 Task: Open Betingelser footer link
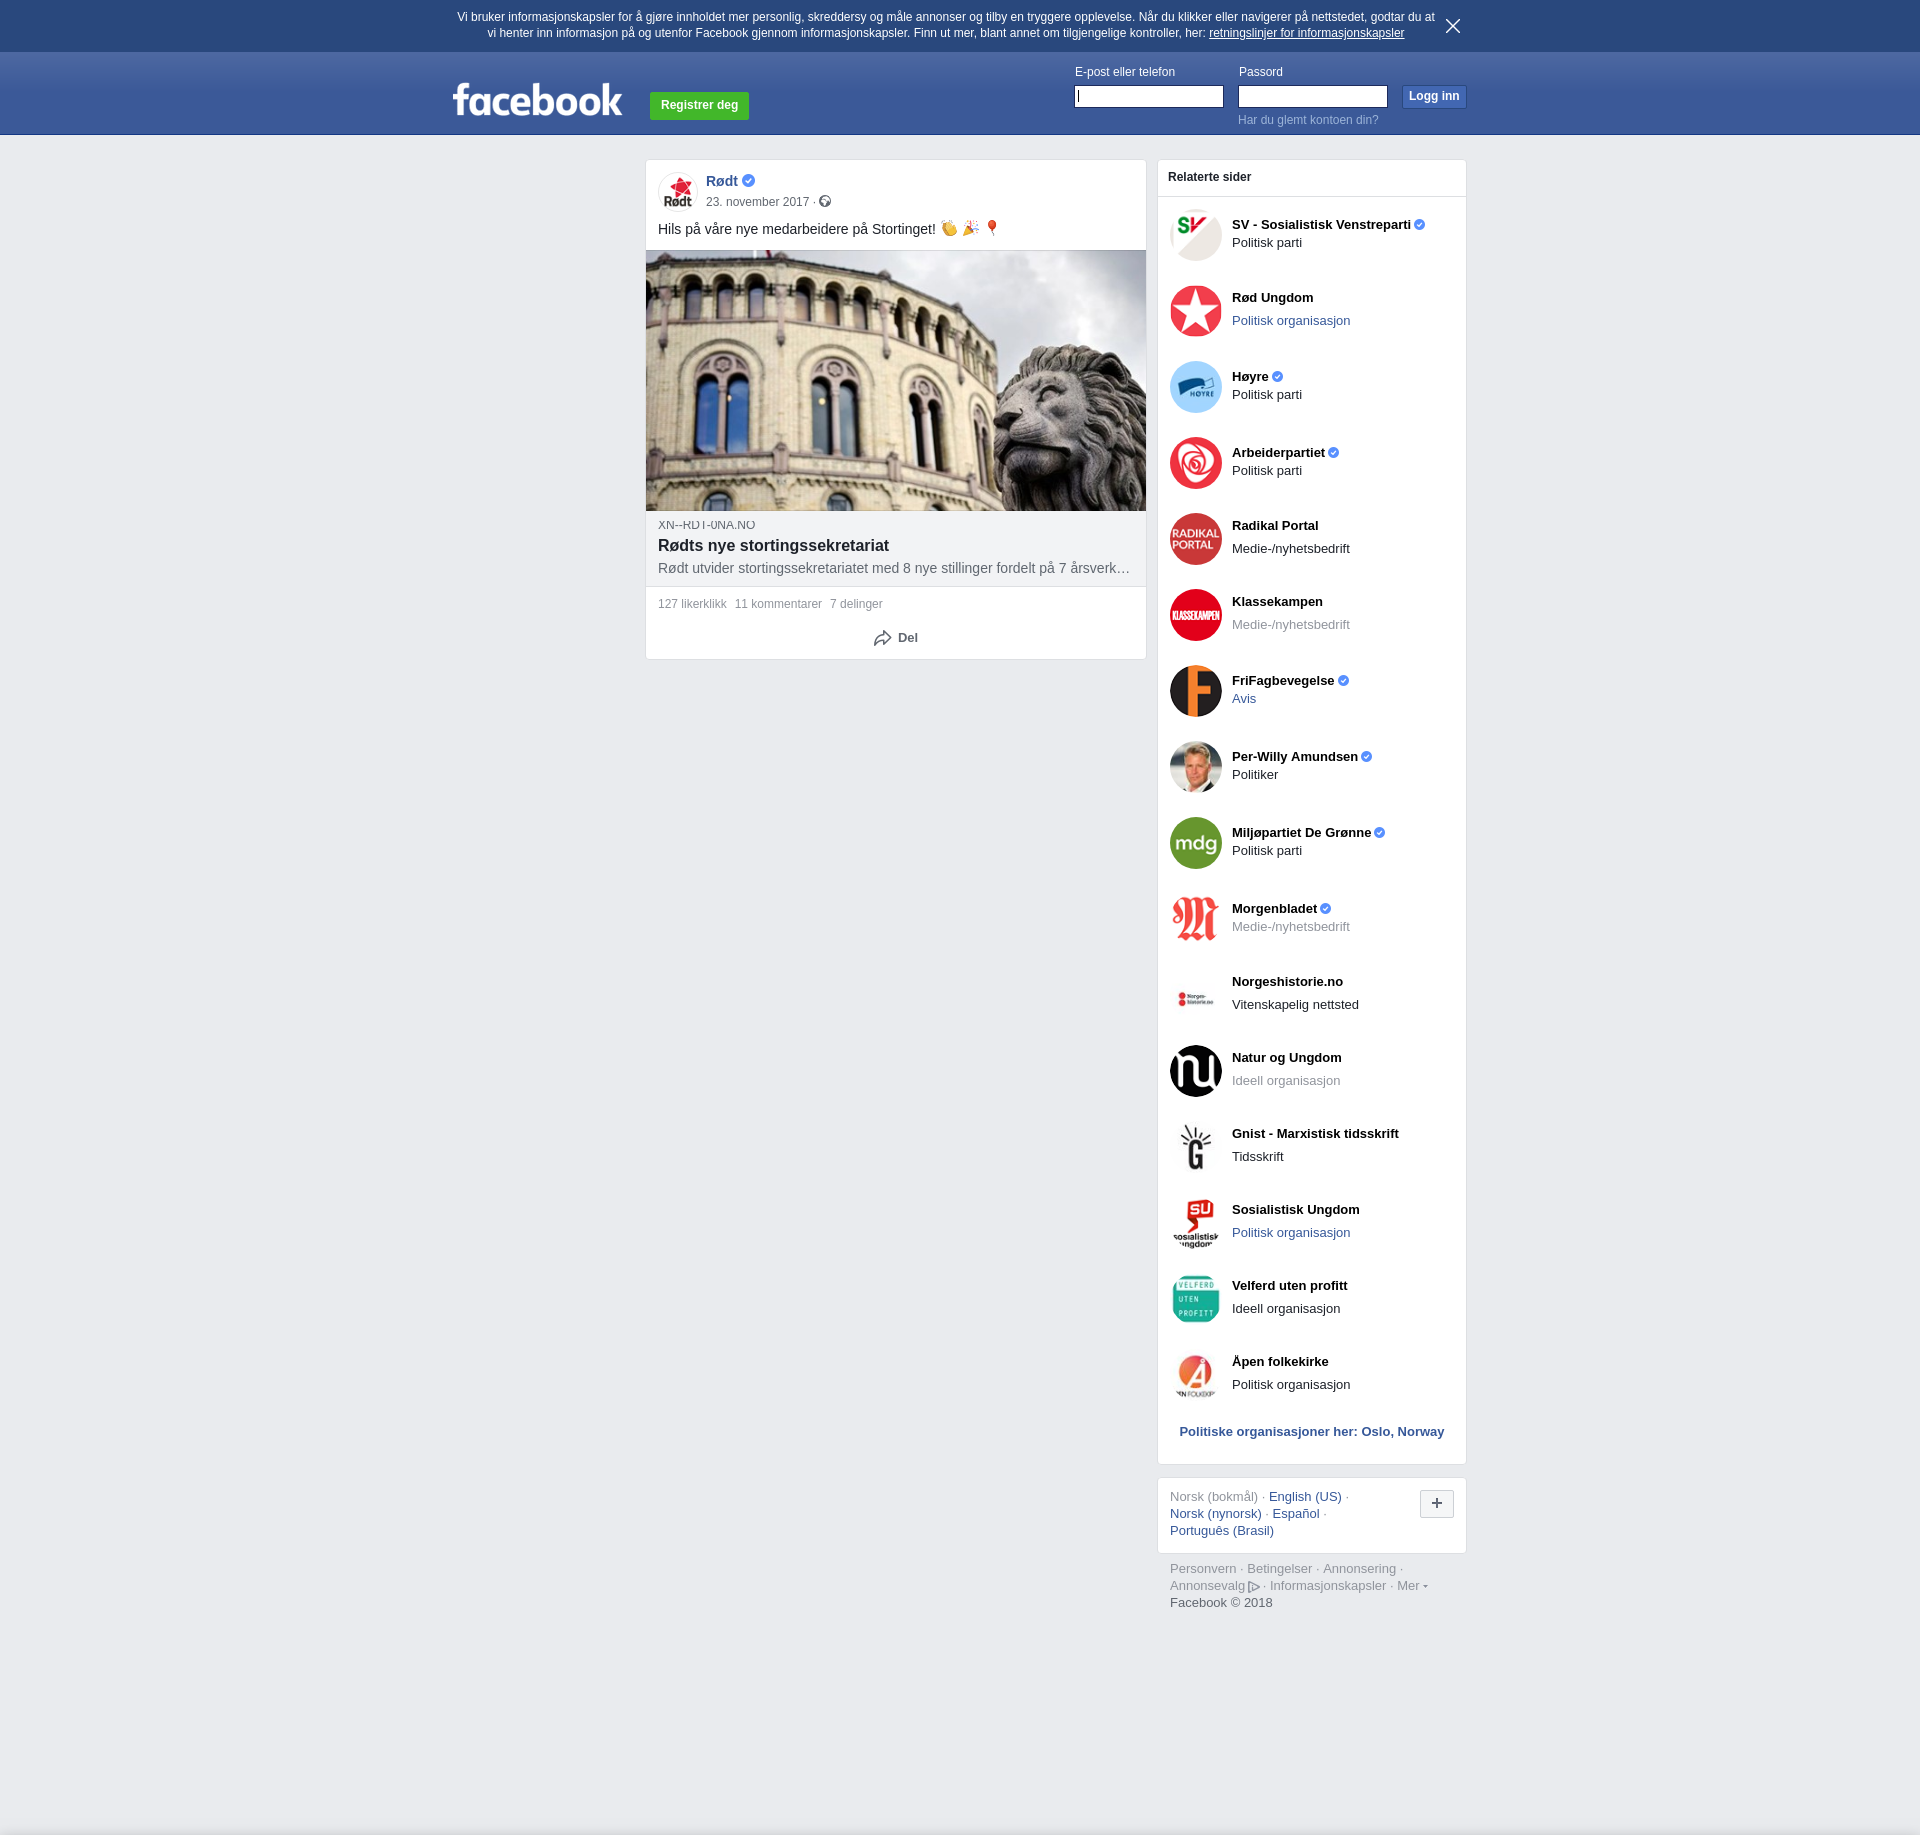1279,1569
